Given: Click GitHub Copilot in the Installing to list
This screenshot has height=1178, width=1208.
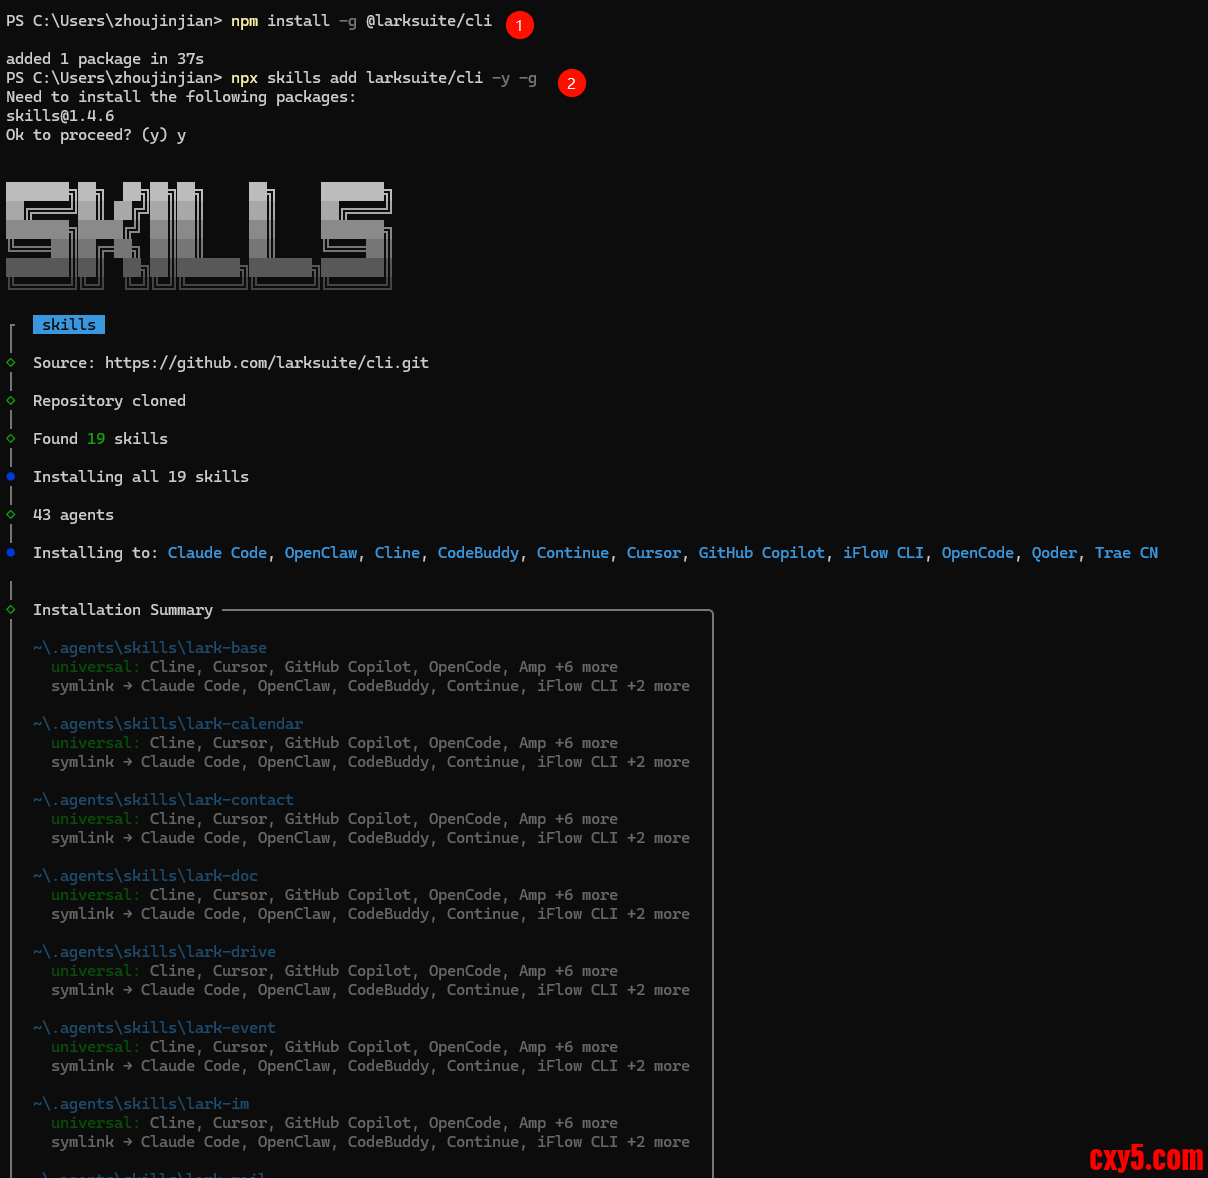Looking at the screenshot, I should [762, 553].
